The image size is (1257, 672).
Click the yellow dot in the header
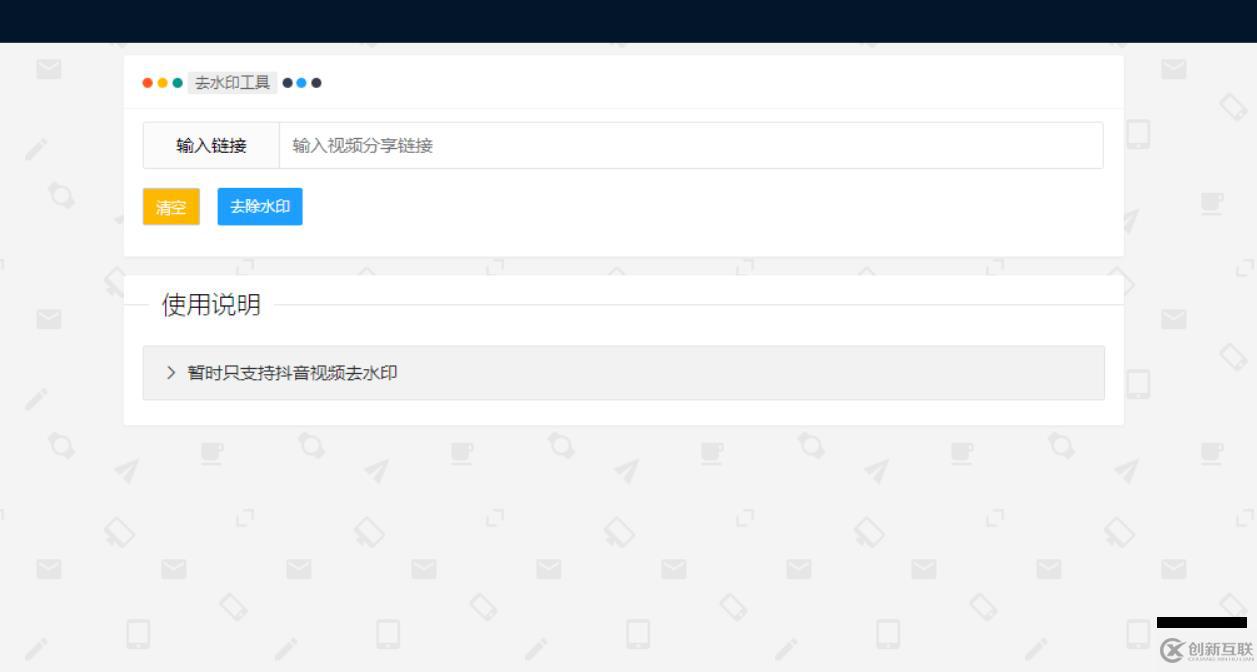(x=163, y=83)
